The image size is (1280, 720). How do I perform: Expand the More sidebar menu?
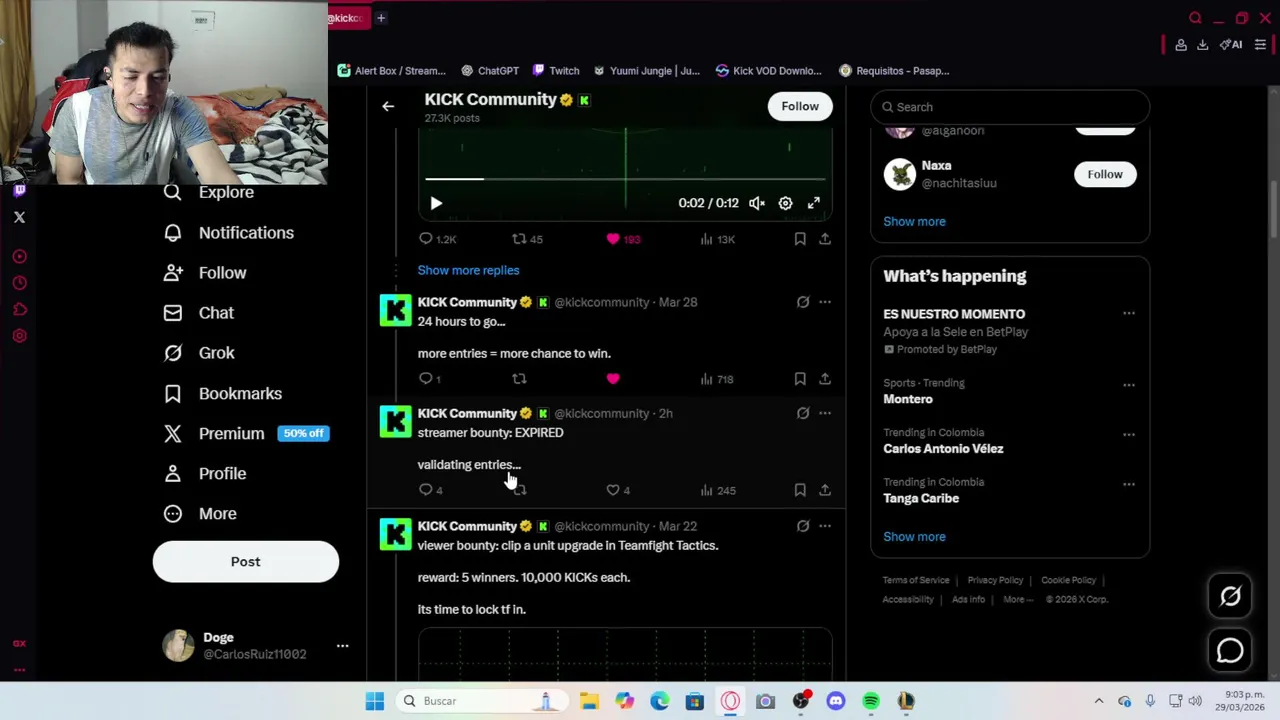(x=200, y=514)
